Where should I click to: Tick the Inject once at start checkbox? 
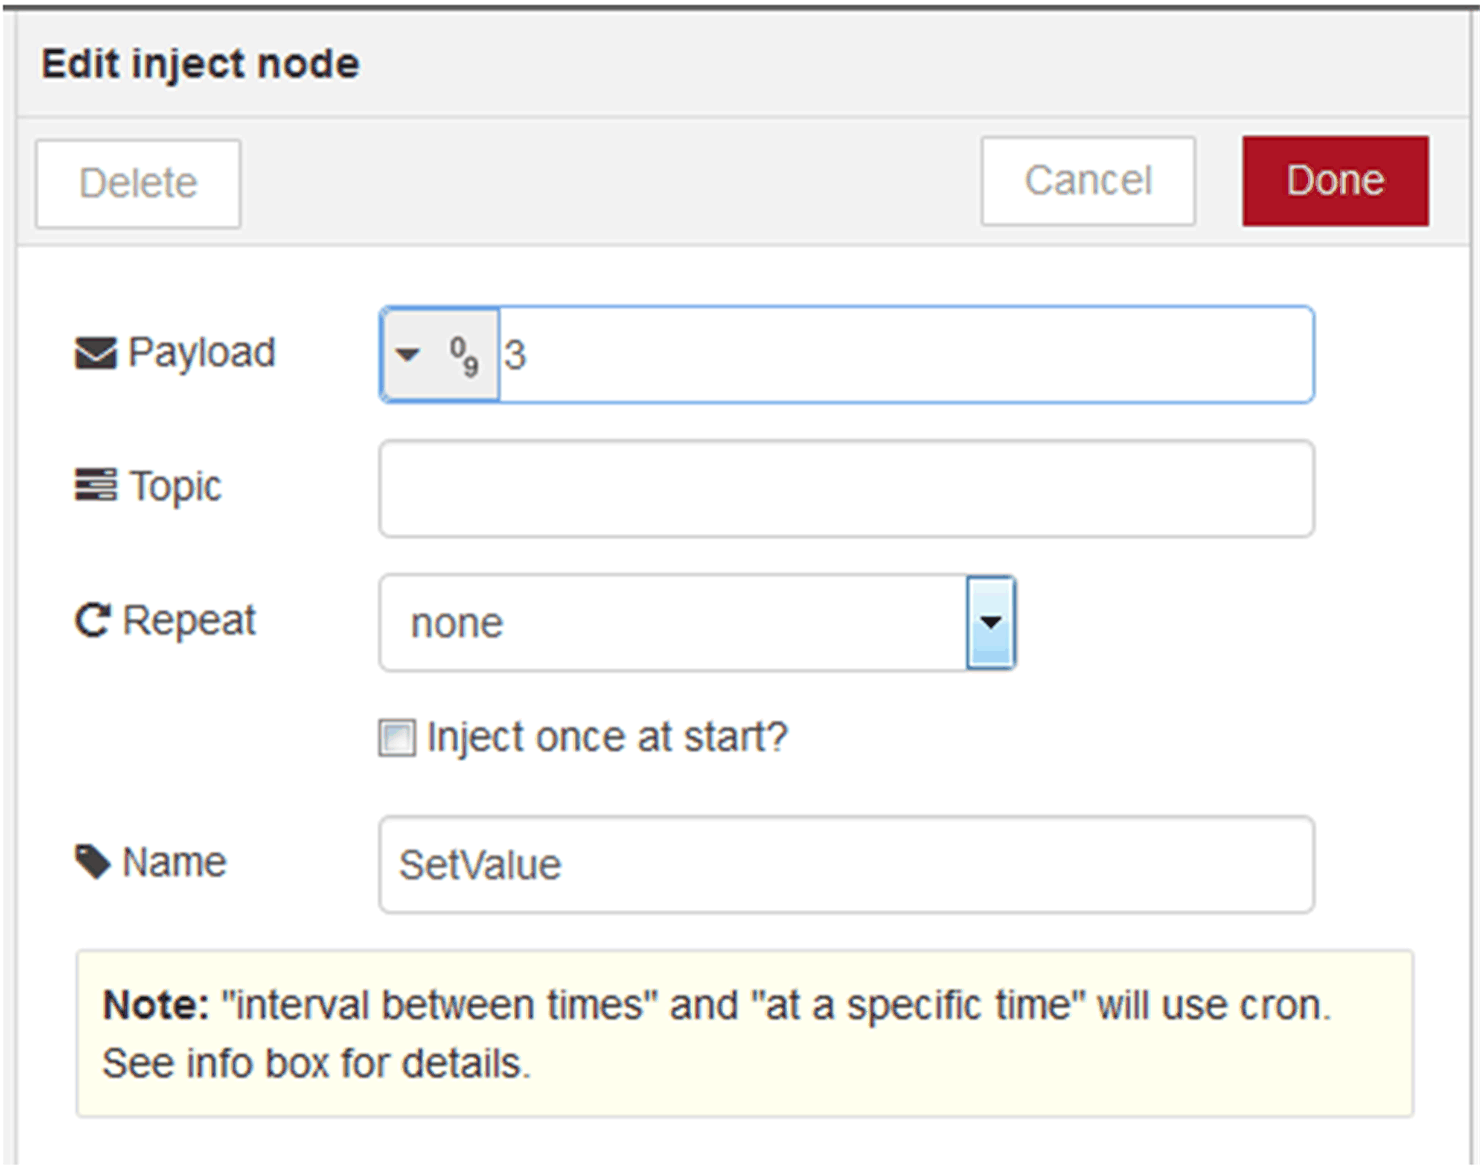pyautogui.click(x=396, y=738)
